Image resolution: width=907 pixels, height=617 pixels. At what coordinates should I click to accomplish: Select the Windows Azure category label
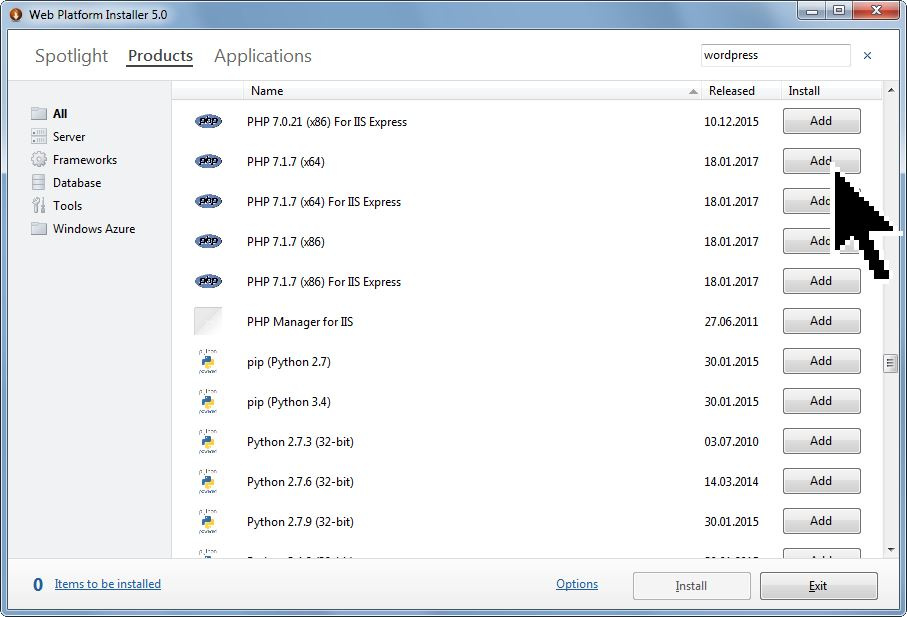[94, 229]
